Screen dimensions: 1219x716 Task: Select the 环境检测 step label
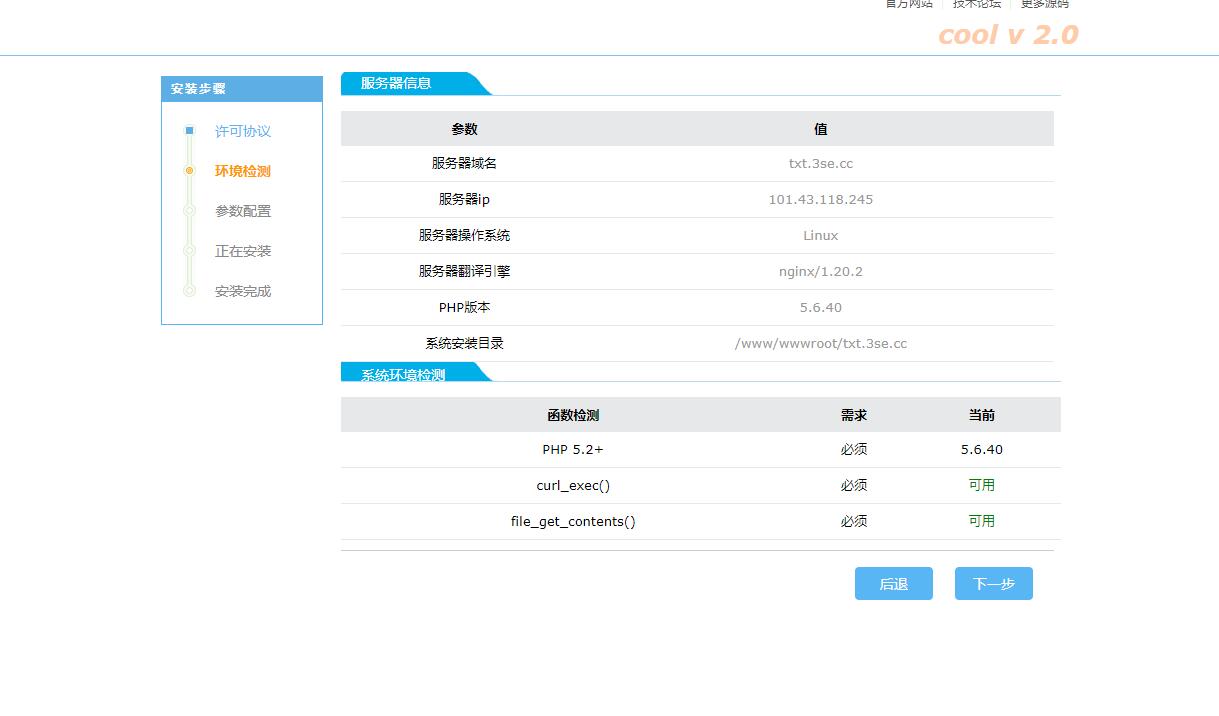243,171
